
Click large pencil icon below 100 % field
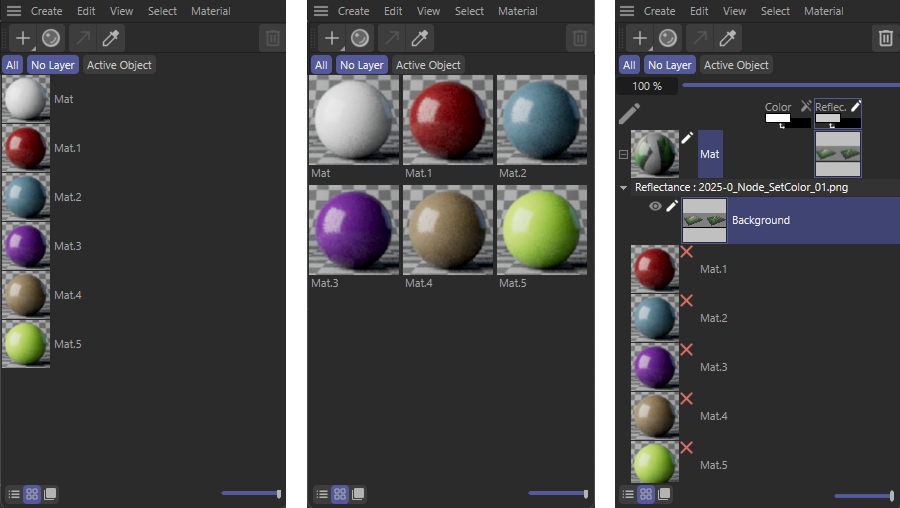tap(630, 114)
